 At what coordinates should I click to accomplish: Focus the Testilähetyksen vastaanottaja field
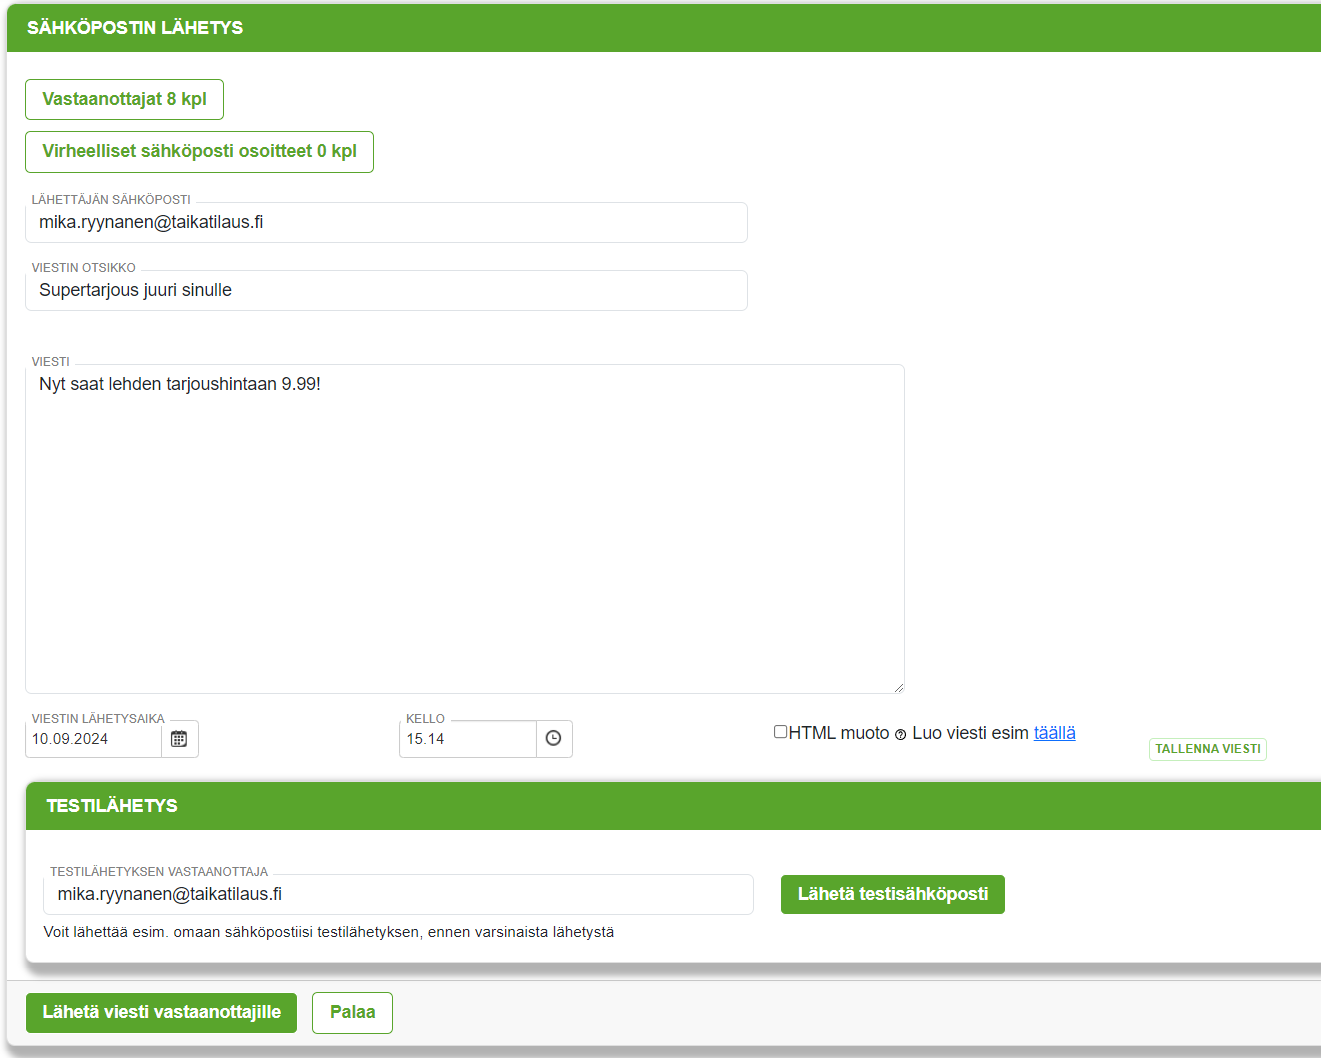tap(398, 894)
